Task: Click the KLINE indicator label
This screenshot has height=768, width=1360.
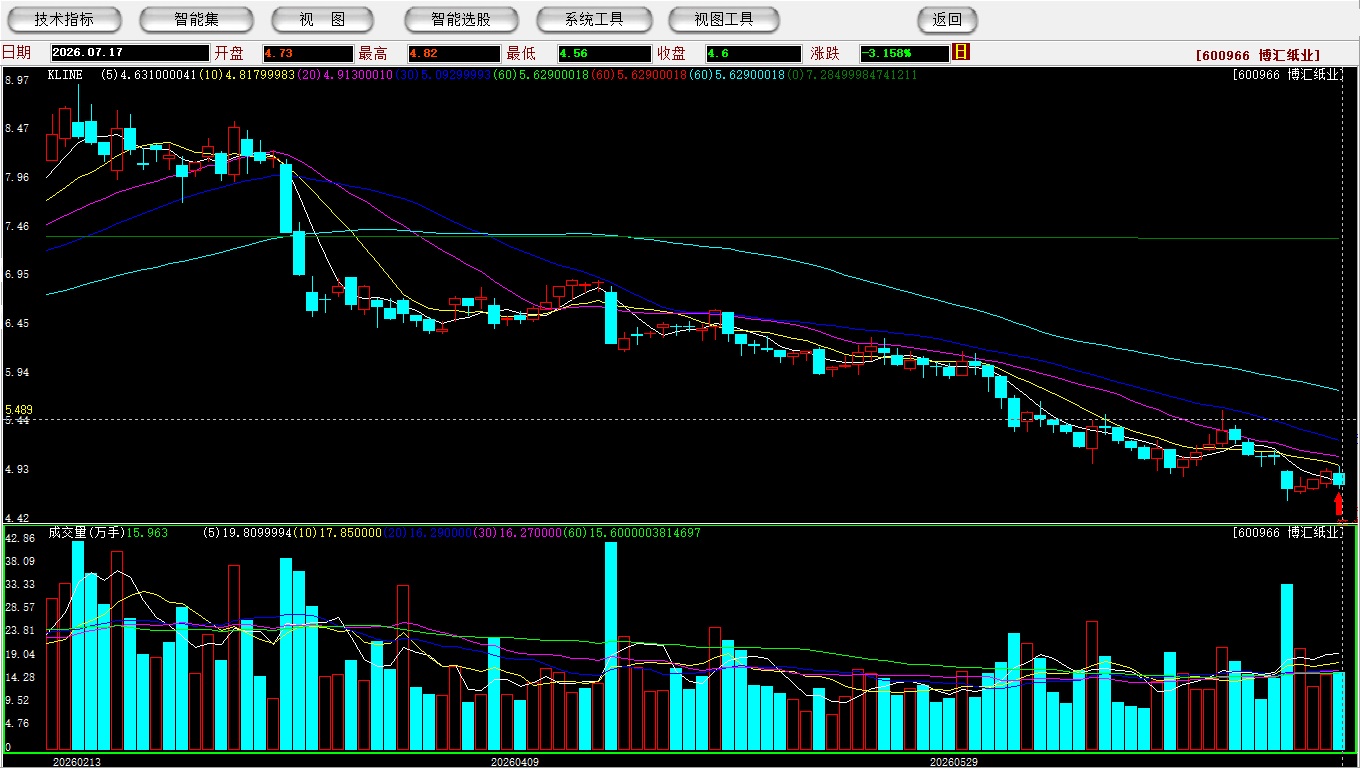Action: (65, 75)
